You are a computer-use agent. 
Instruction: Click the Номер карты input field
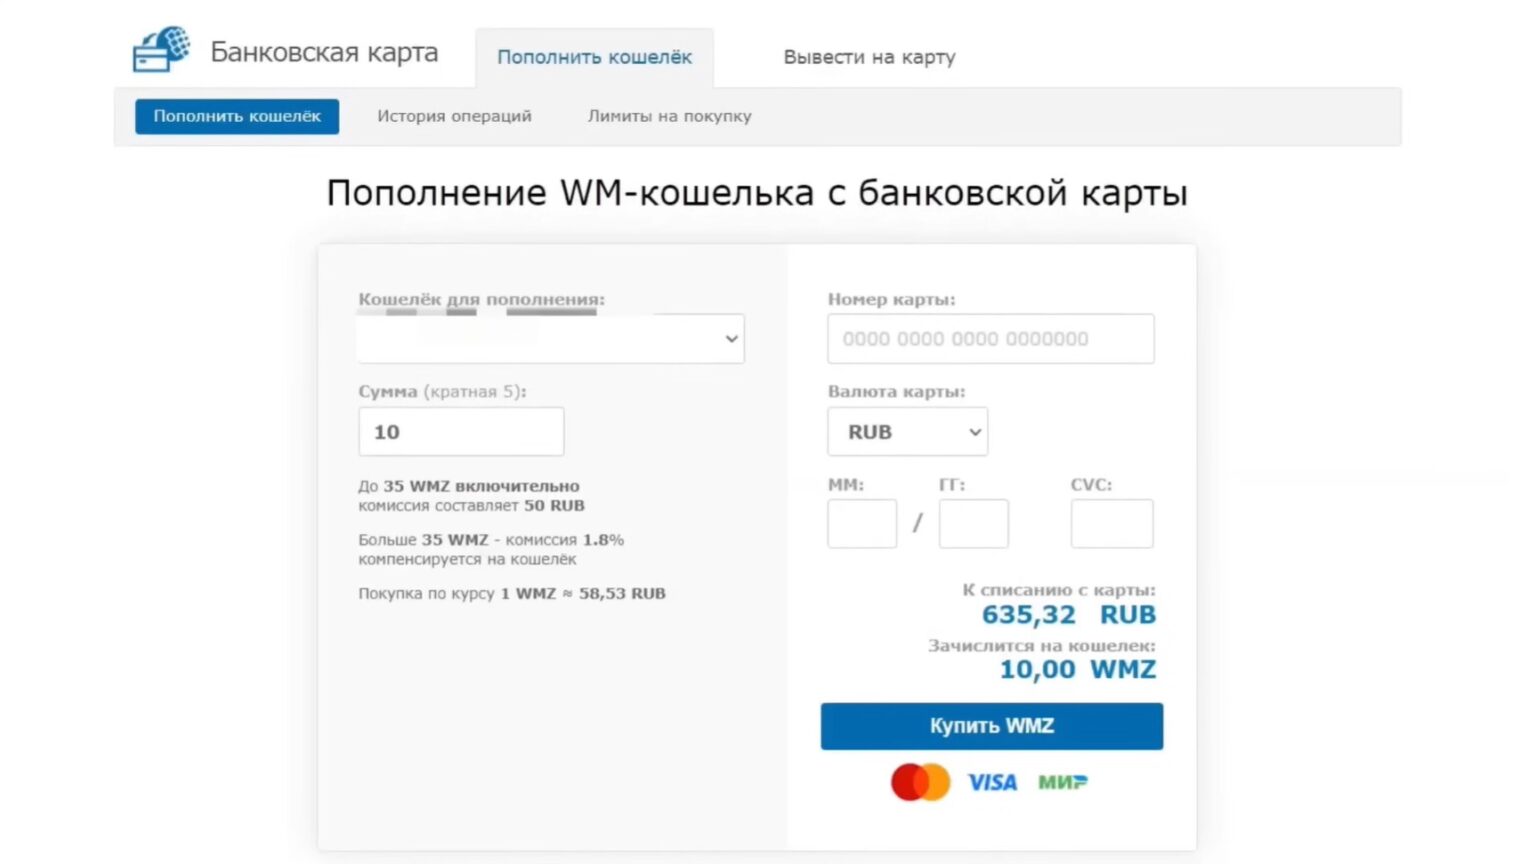coord(990,339)
